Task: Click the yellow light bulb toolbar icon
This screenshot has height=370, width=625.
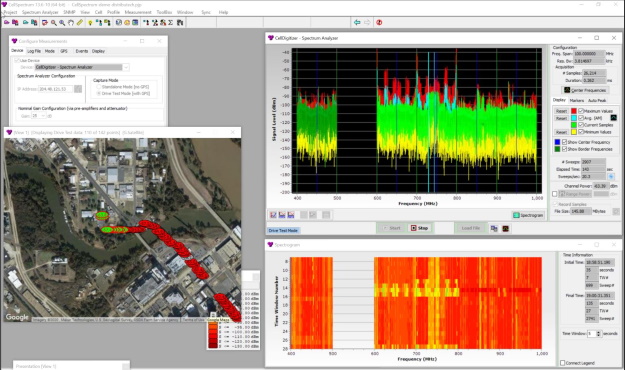Action: point(90,23)
